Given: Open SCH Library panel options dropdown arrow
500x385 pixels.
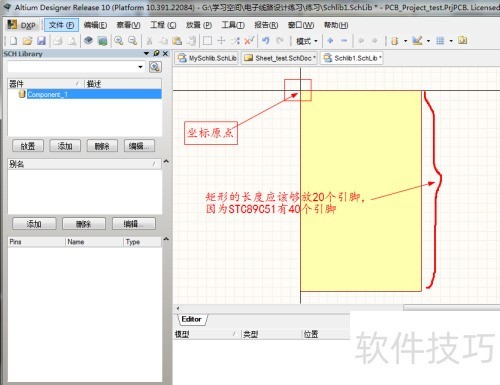Looking at the screenshot, I should coord(146,53).
